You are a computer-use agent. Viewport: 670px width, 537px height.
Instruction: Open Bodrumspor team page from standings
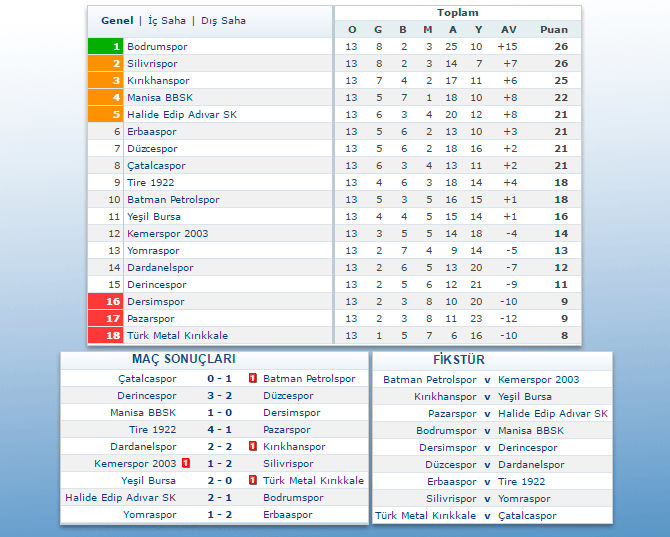click(x=157, y=47)
